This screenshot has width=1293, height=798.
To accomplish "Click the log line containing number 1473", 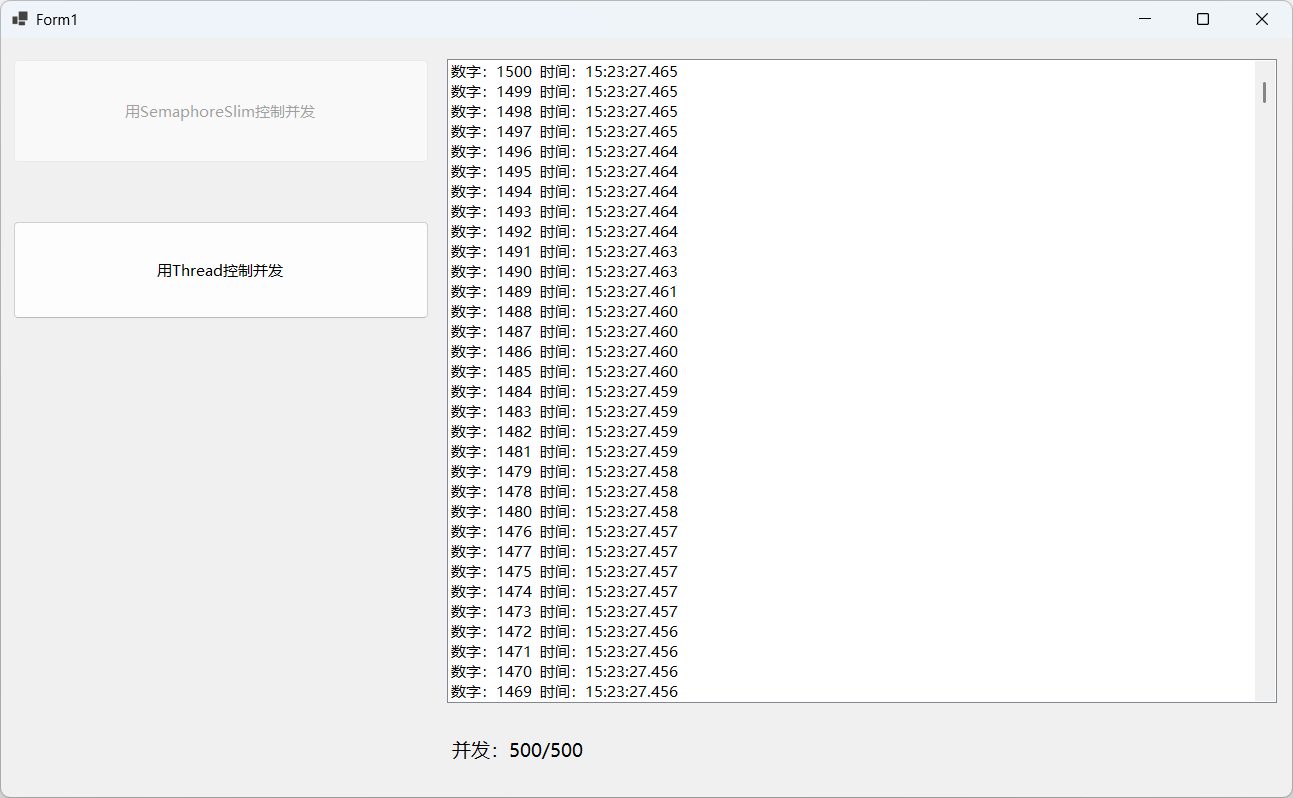I will pos(564,612).
